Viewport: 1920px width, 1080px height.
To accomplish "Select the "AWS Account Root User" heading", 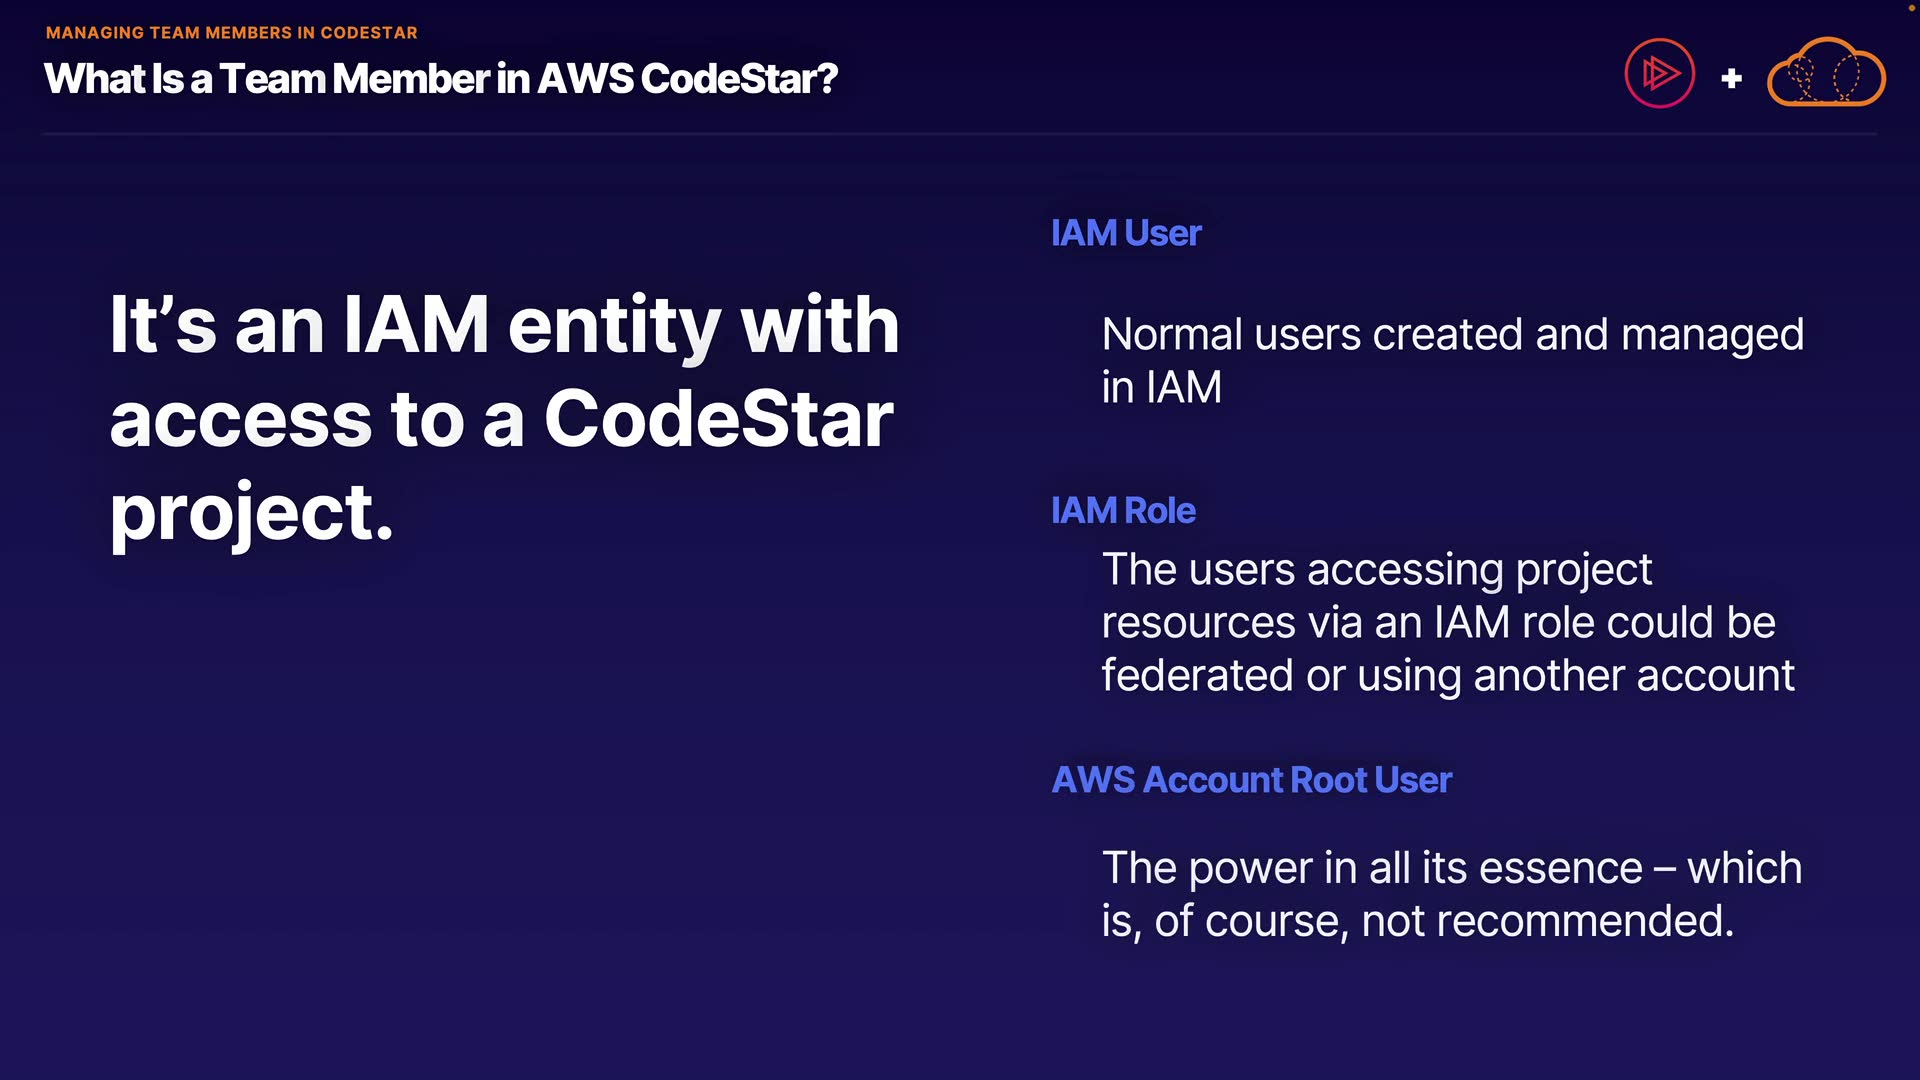I will click(x=1251, y=780).
